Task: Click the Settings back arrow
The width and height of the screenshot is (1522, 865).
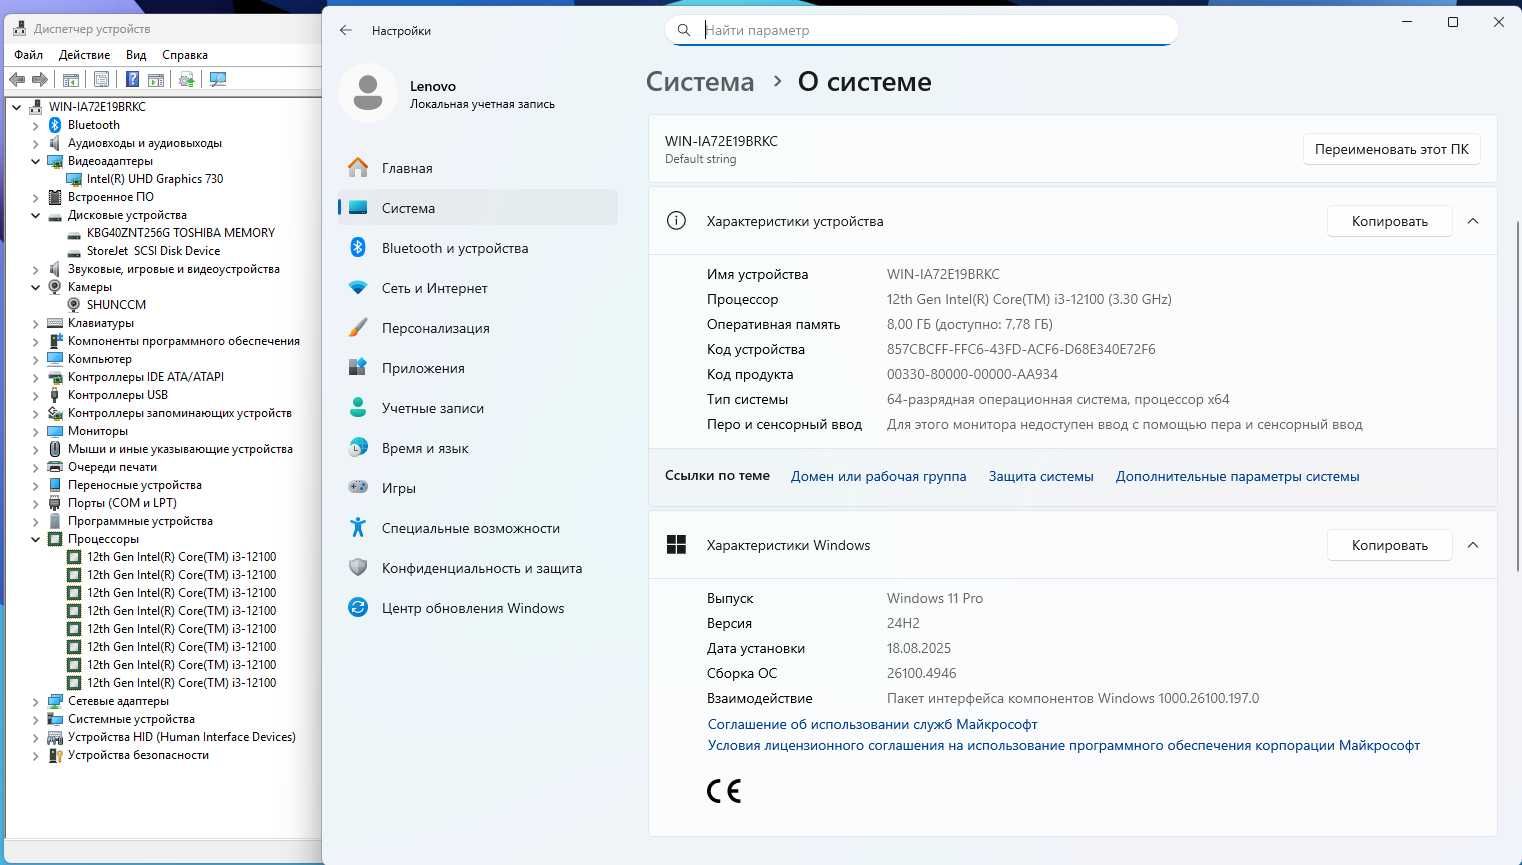Action: pyautogui.click(x=346, y=30)
